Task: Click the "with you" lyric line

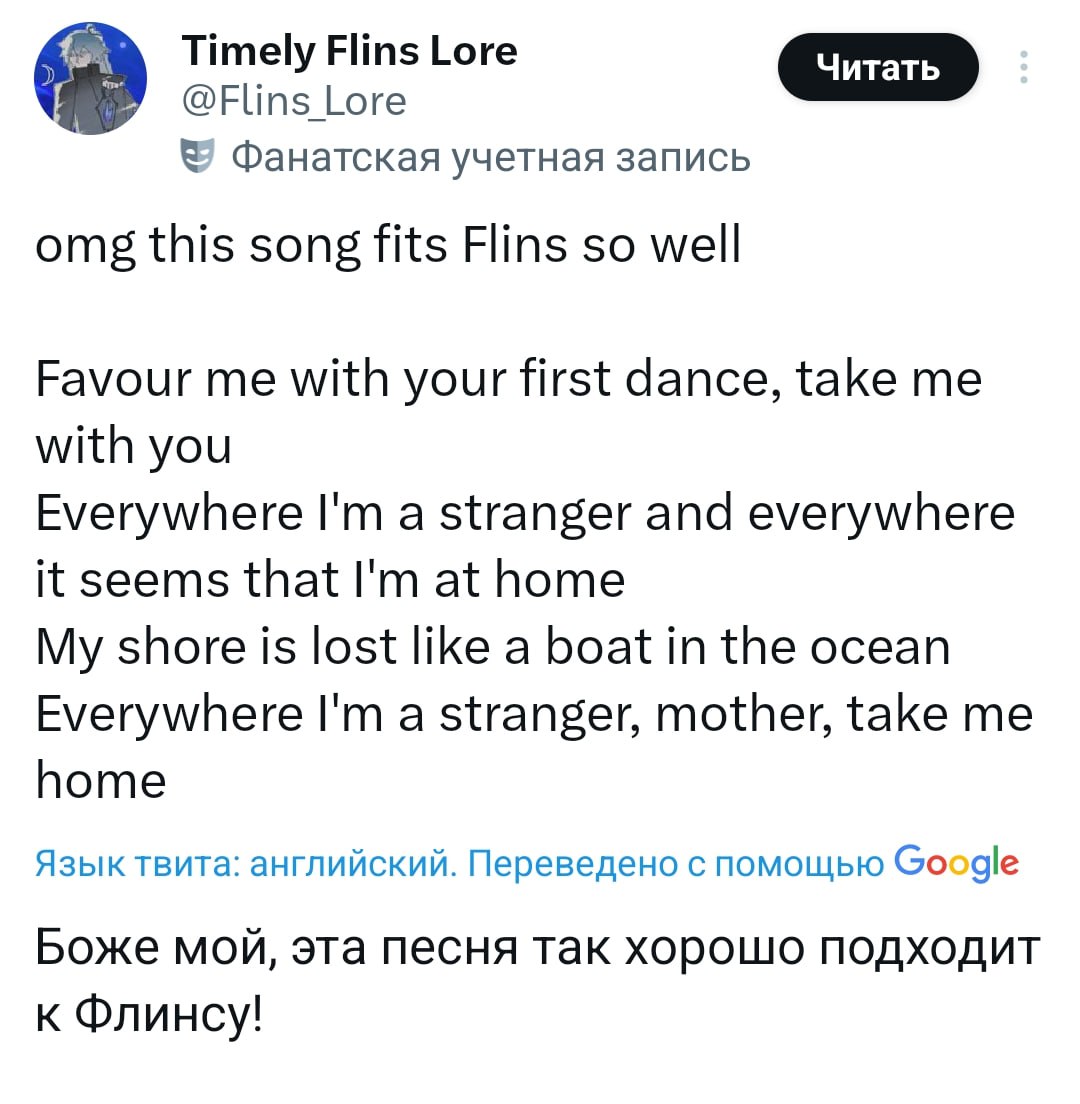Action: tap(133, 446)
